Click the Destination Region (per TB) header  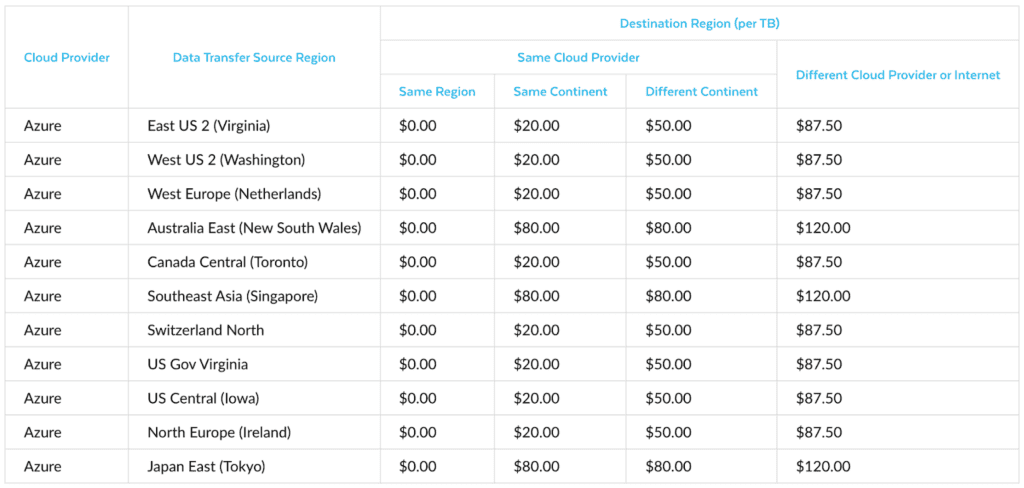(699, 24)
